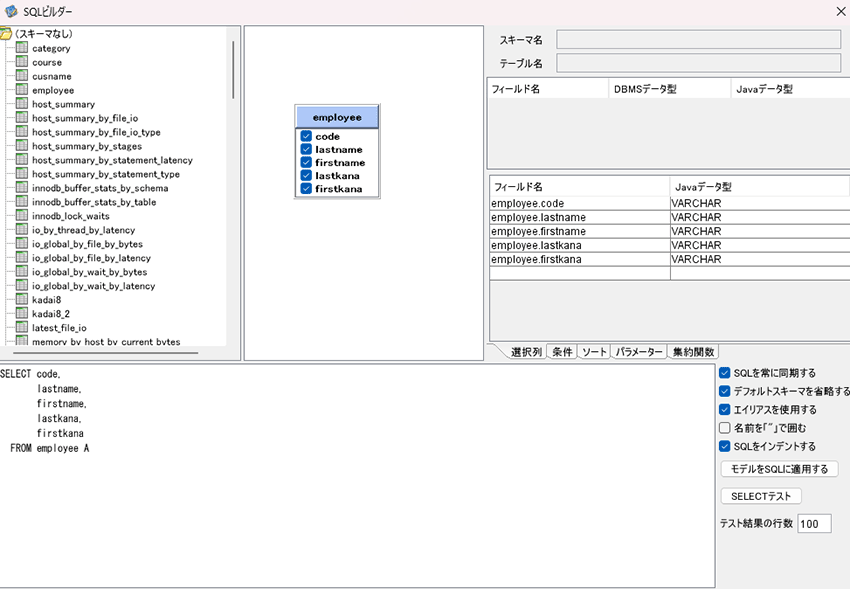
Task: Click the cusname table icon
Action: pyautogui.click(x=22, y=76)
